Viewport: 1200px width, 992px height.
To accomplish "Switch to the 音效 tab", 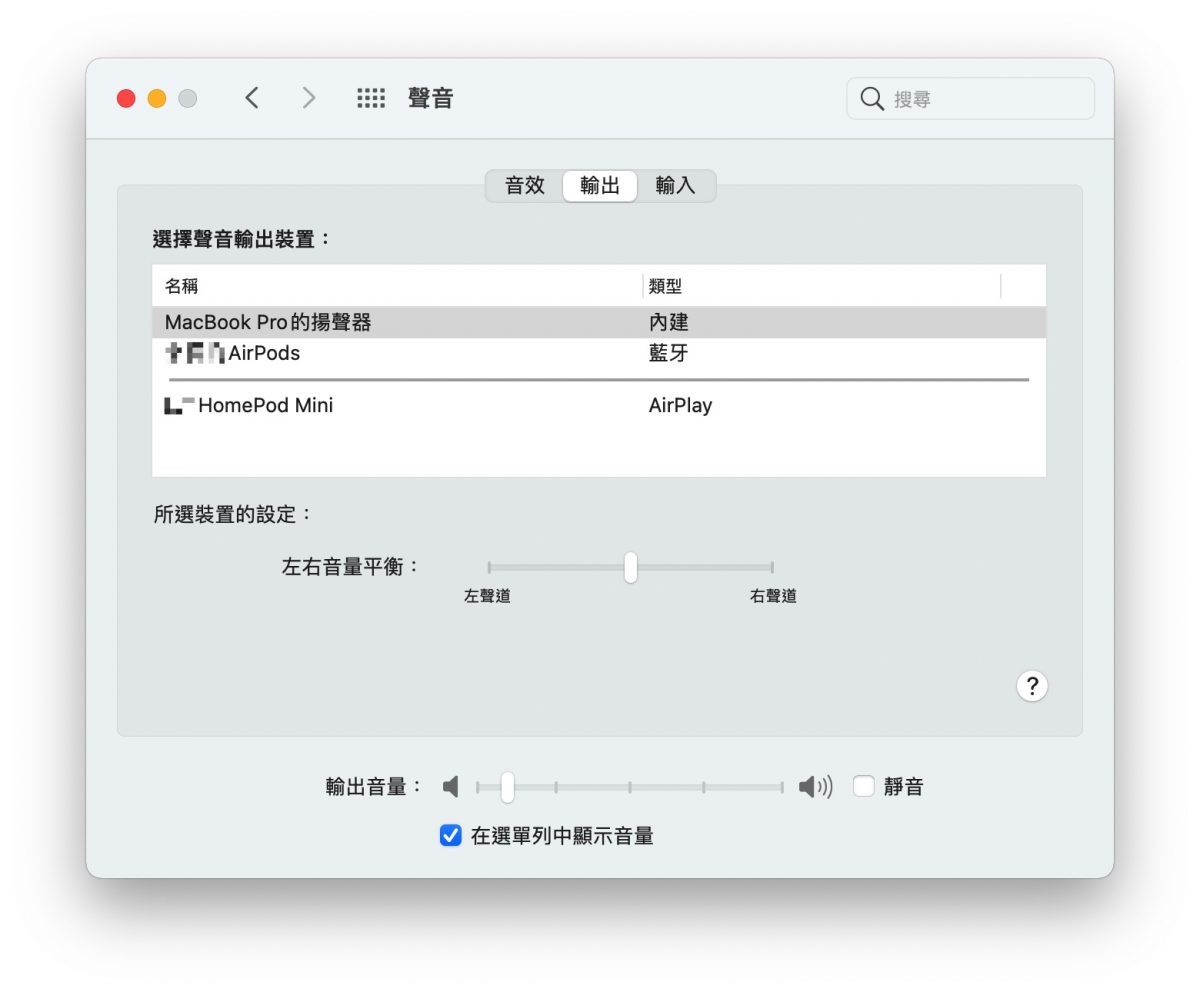I will tap(525, 186).
